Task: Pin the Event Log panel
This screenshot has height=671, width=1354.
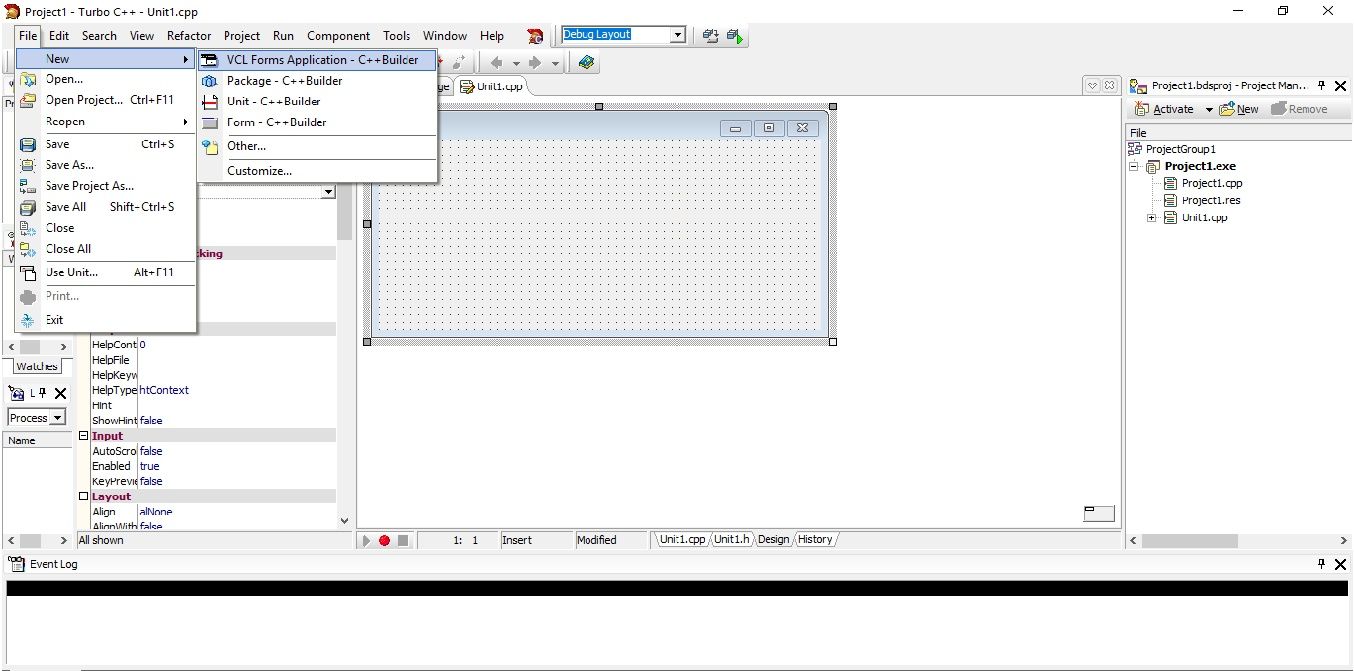Action: click(1321, 564)
